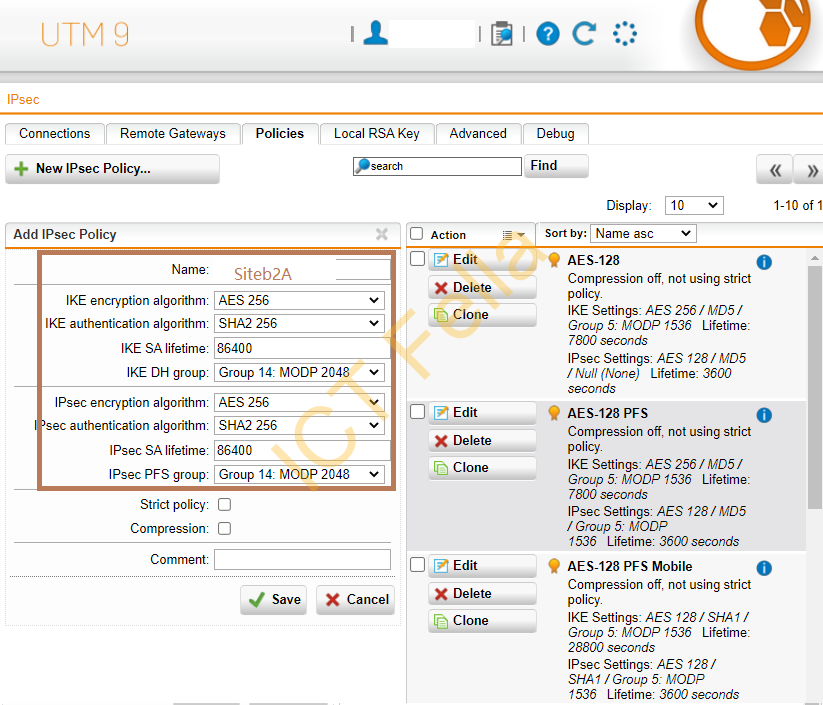Edit the AES-128 policy

click(482, 259)
